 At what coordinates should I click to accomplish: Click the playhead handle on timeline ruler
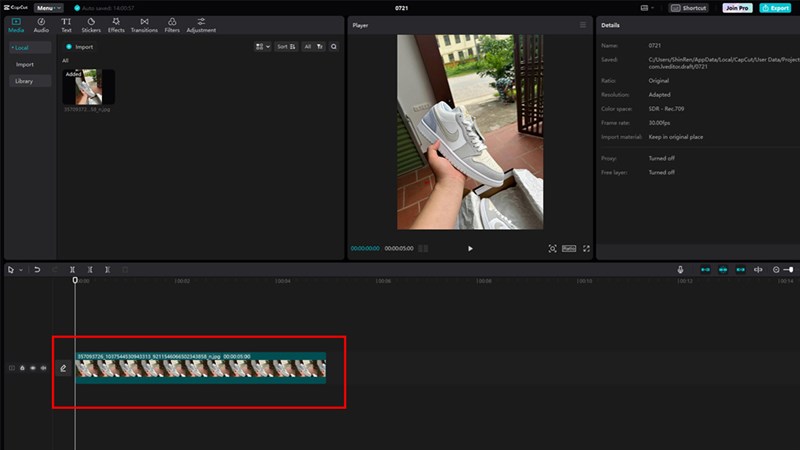pyautogui.click(x=75, y=280)
